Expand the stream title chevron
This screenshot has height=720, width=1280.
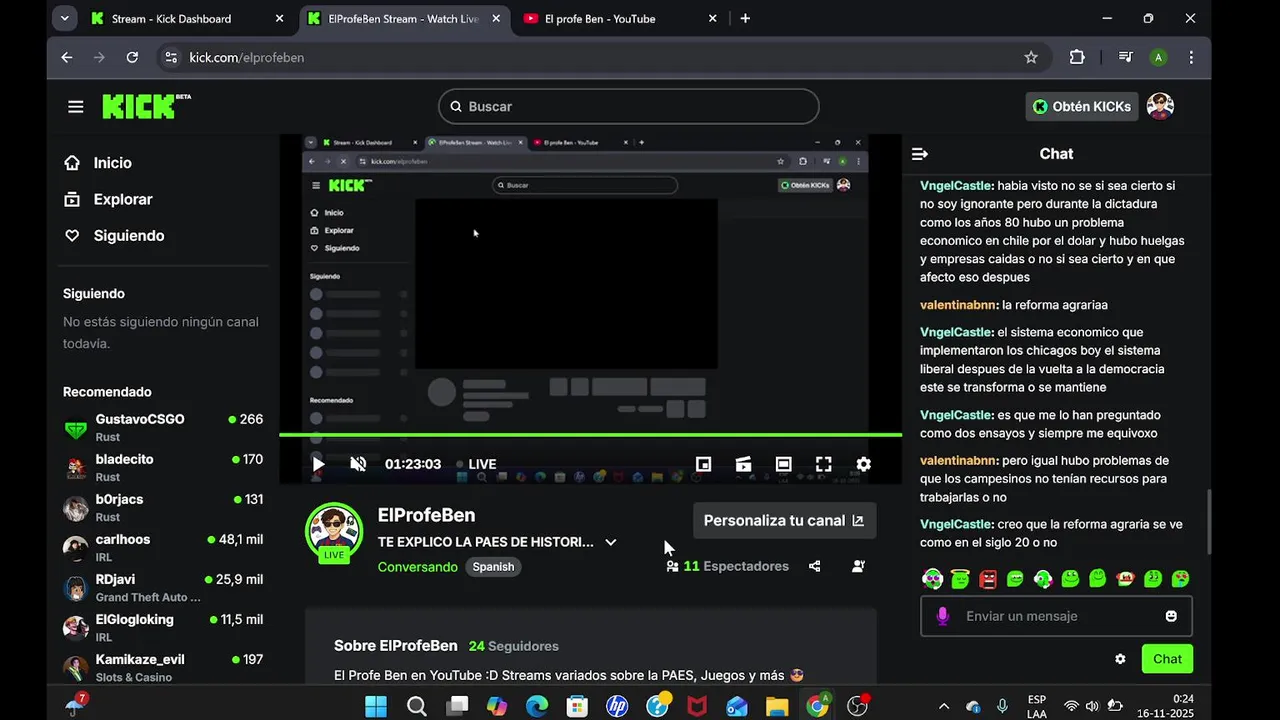pyautogui.click(x=611, y=542)
